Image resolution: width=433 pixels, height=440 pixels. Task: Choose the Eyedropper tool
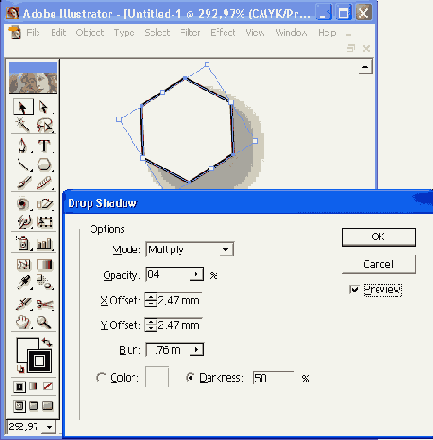pos(24,282)
